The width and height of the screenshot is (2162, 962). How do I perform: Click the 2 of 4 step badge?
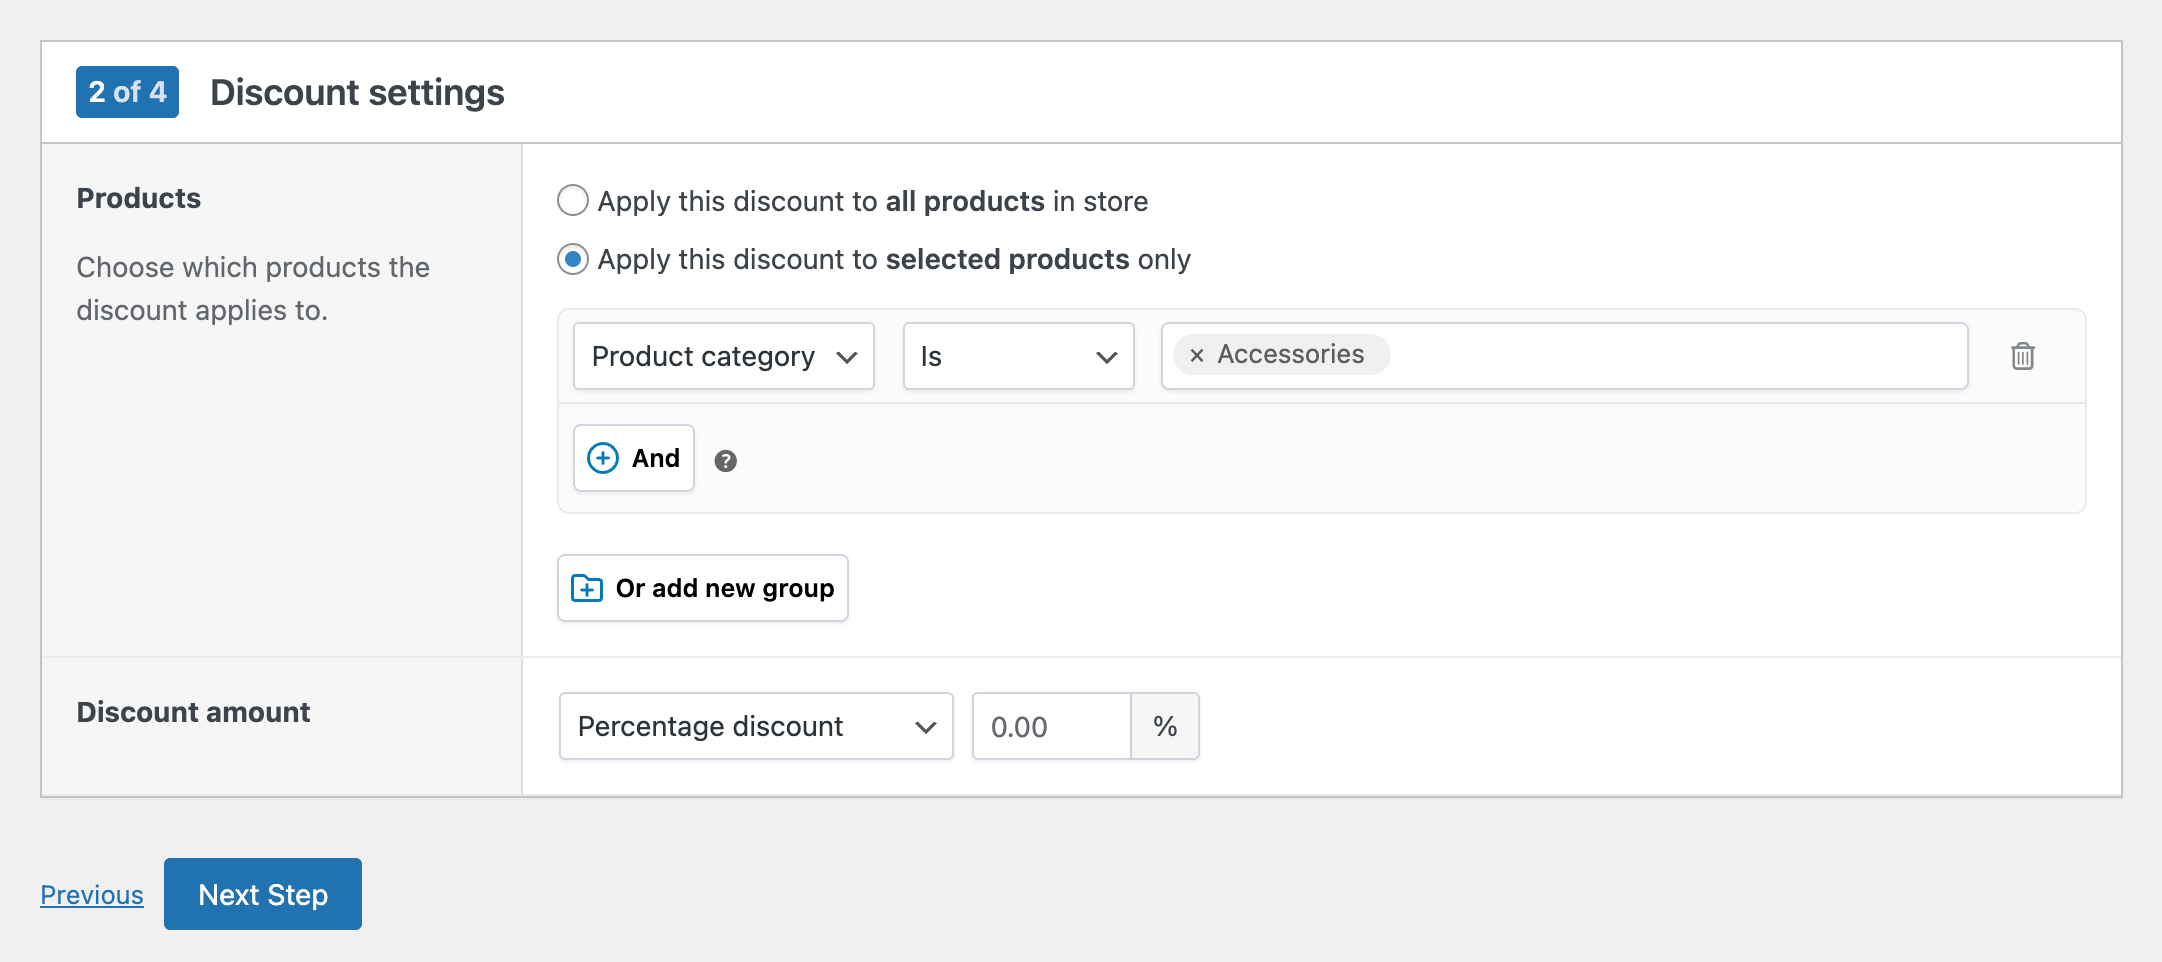click(x=127, y=92)
